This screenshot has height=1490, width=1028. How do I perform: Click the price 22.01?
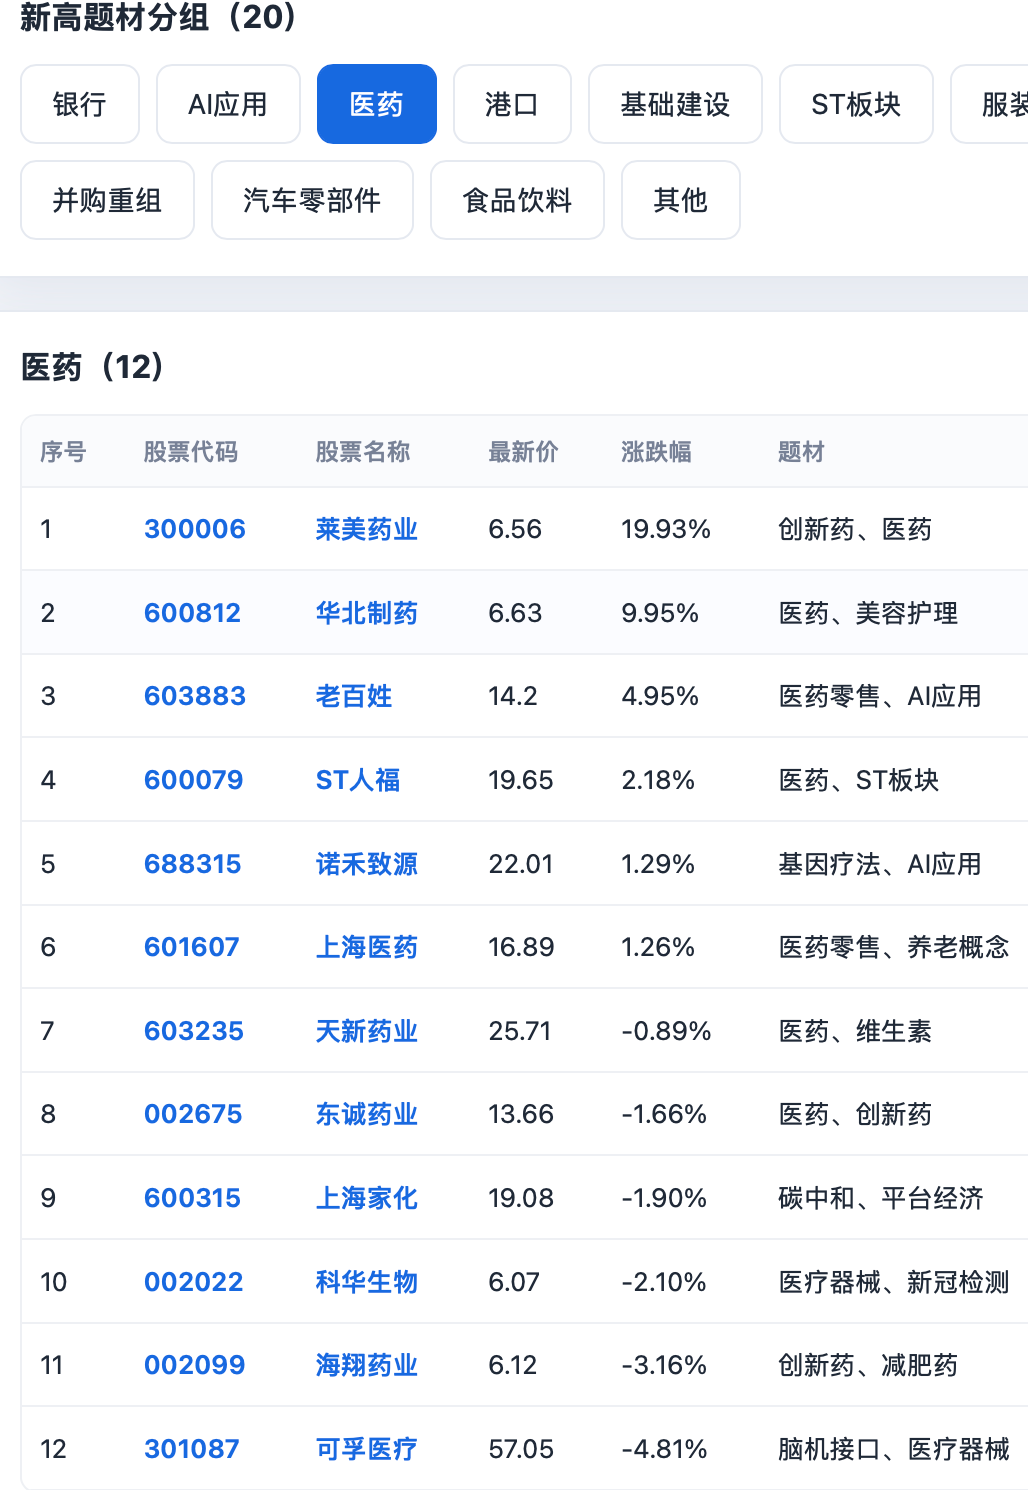[521, 864]
